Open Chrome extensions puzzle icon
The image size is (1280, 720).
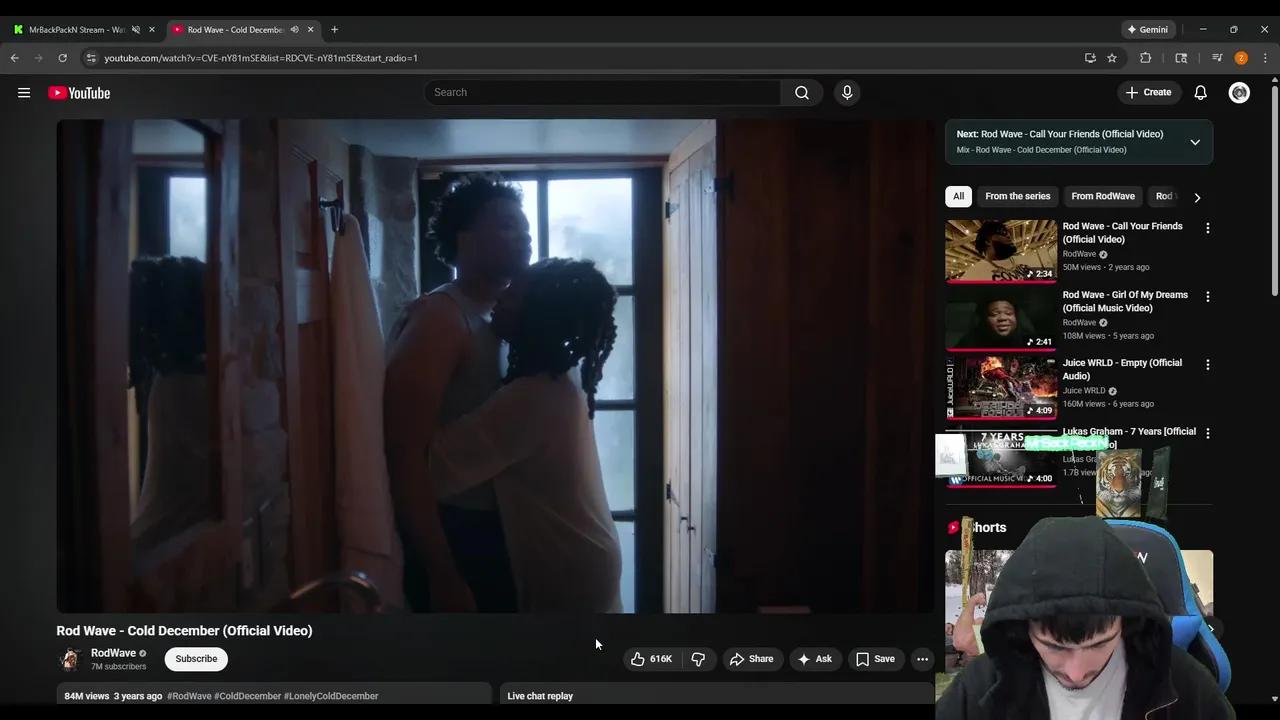click(1146, 58)
